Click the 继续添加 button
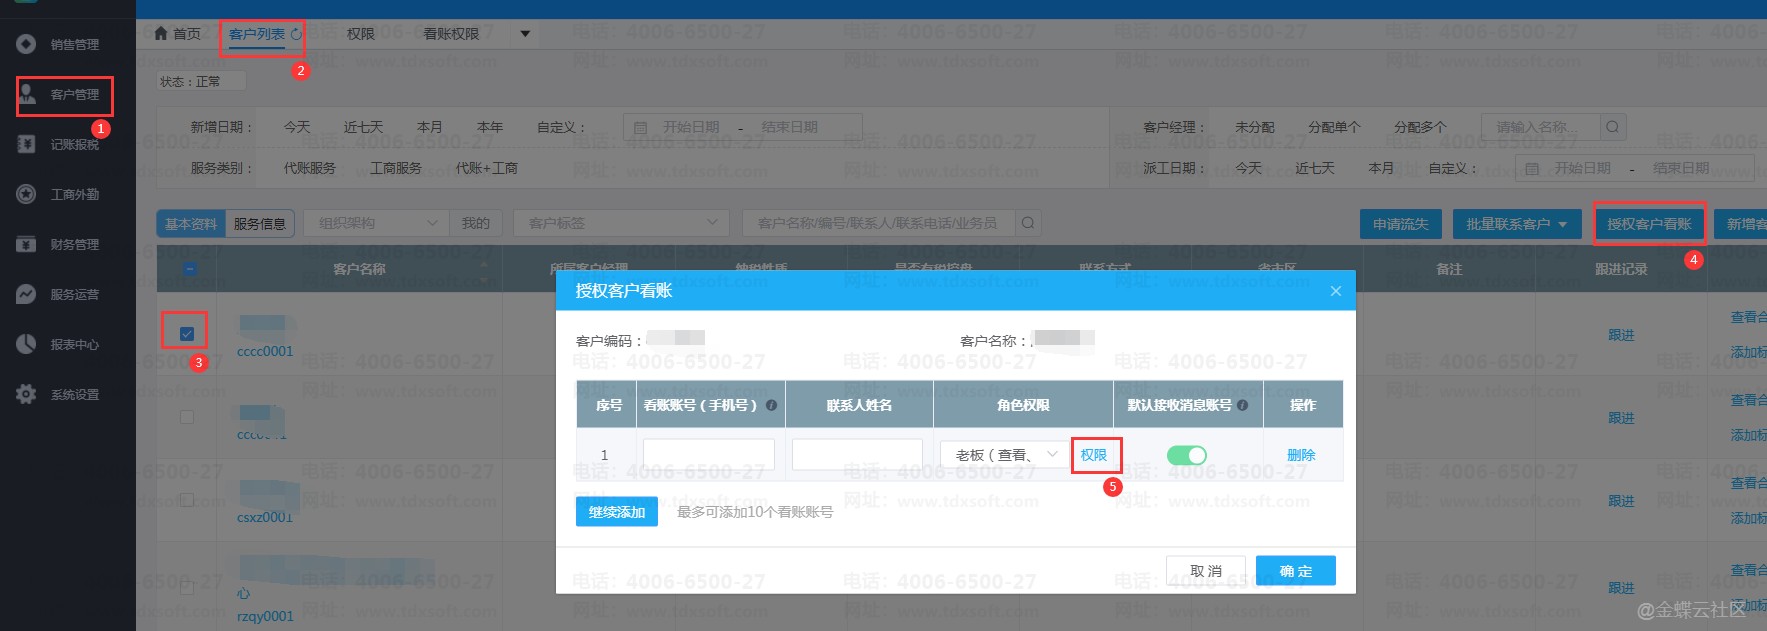This screenshot has width=1767, height=631. tap(616, 512)
